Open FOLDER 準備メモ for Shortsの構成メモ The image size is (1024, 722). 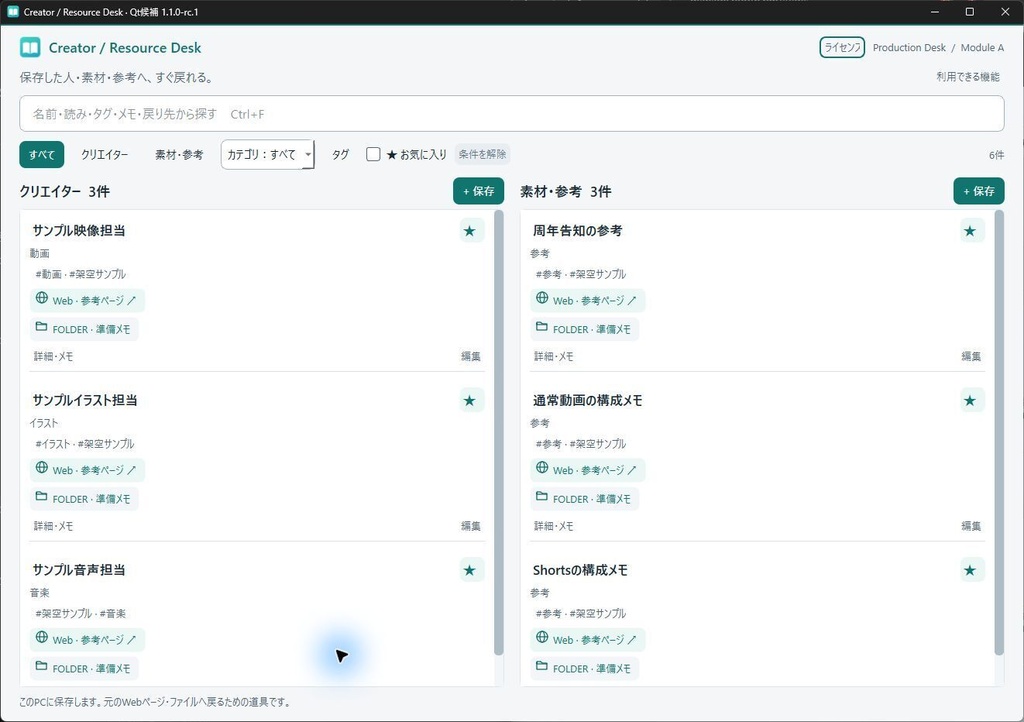584,668
